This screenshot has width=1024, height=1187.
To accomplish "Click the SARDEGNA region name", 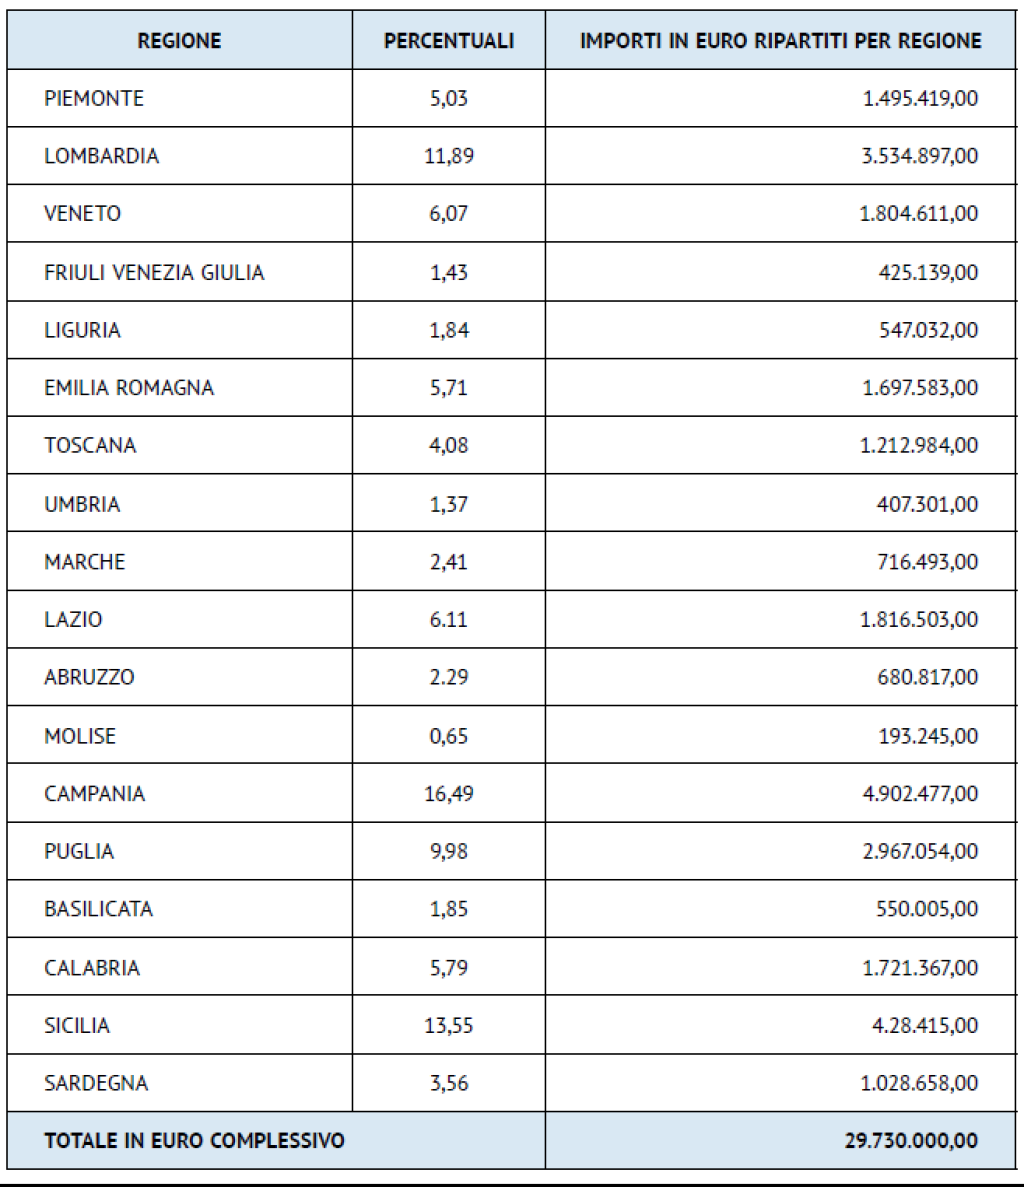I will 96,1083.
